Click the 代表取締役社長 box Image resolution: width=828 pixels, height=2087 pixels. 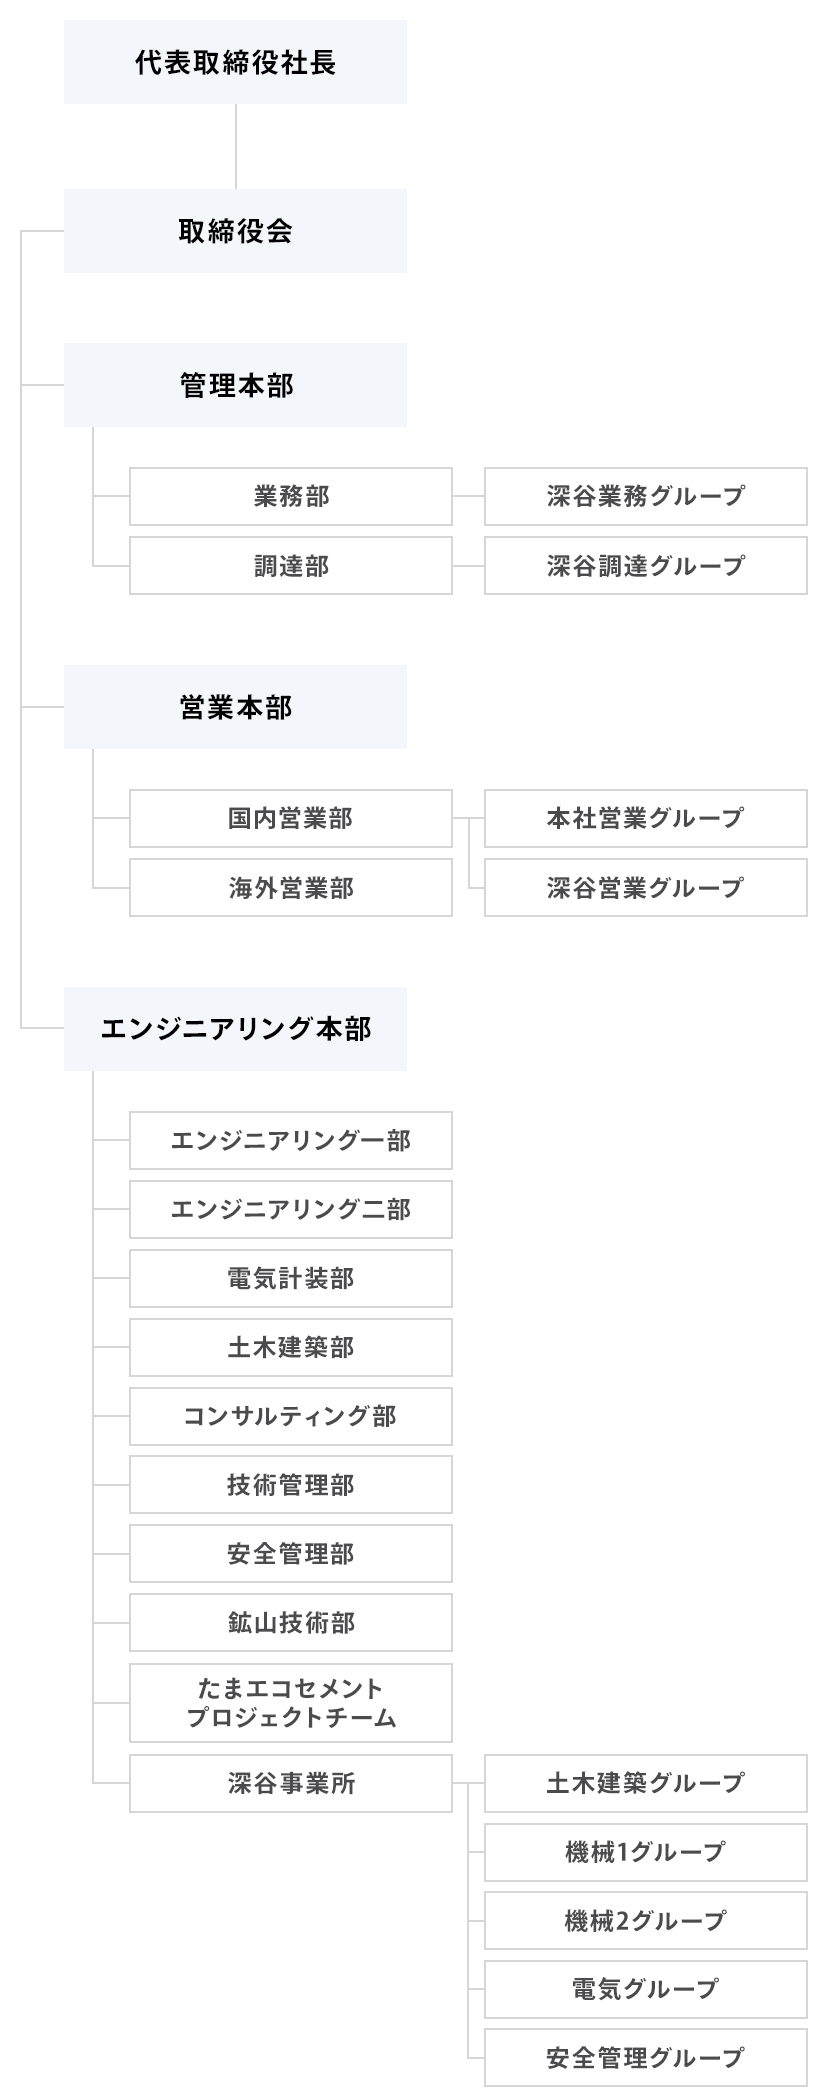[235, 62]
